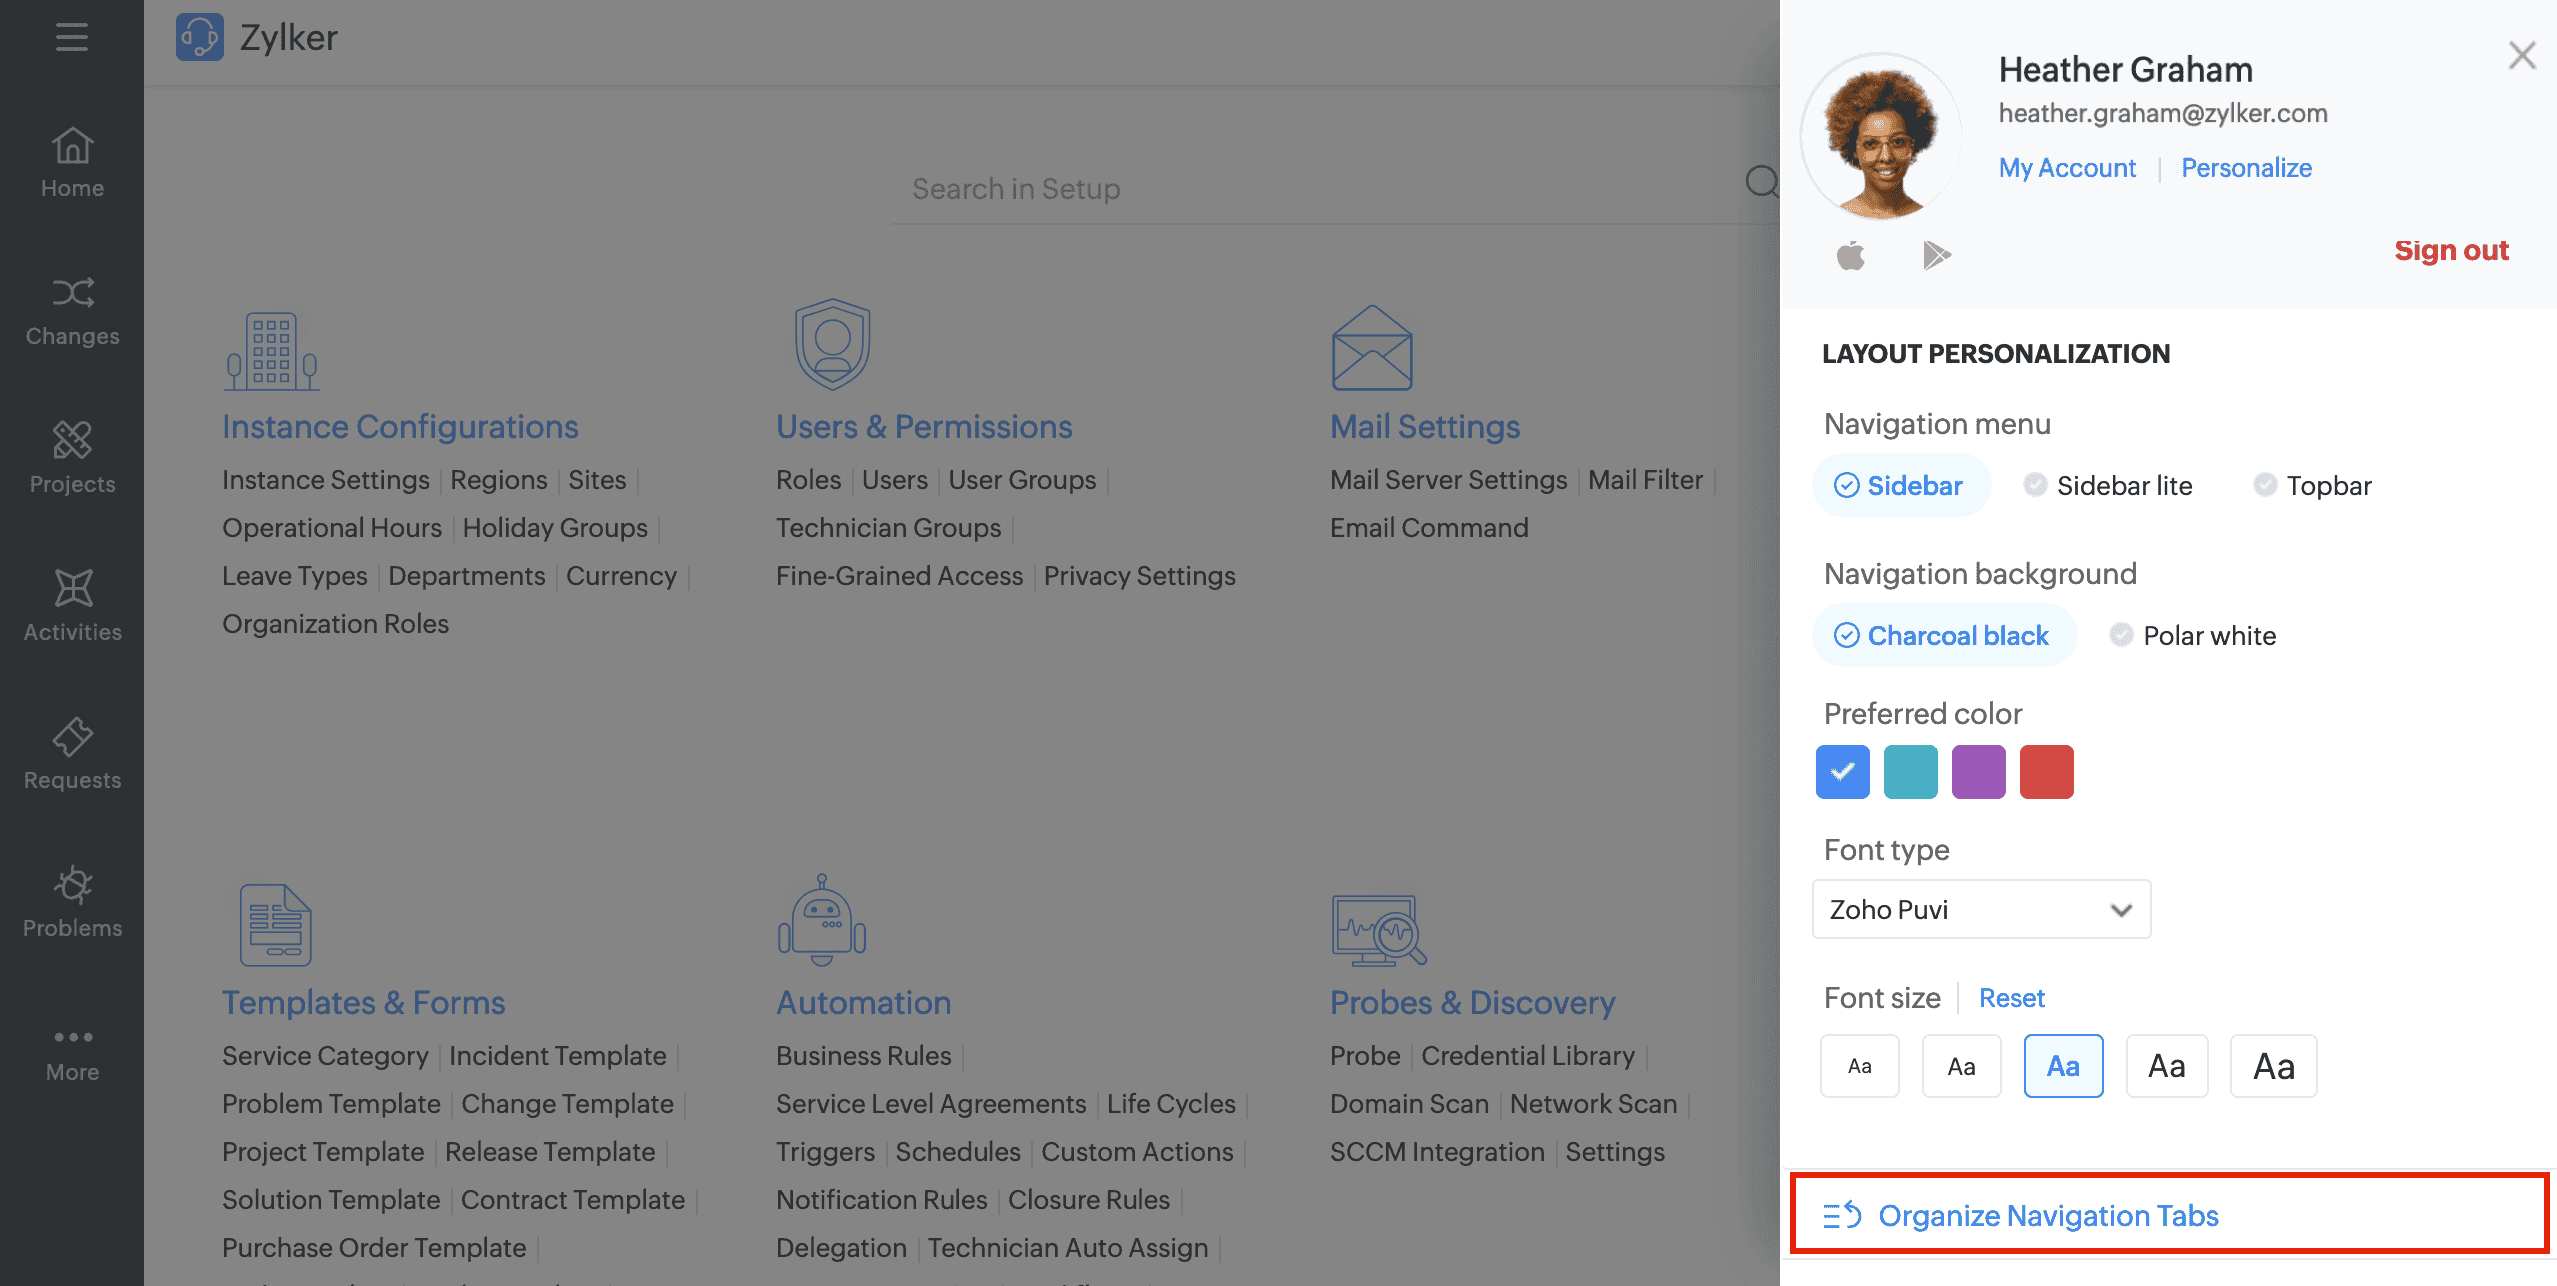Image resolution: width=2557 pixels, height=1286 pixels.
Task: Pick the purple preferred color
Action: point(1978,772)
